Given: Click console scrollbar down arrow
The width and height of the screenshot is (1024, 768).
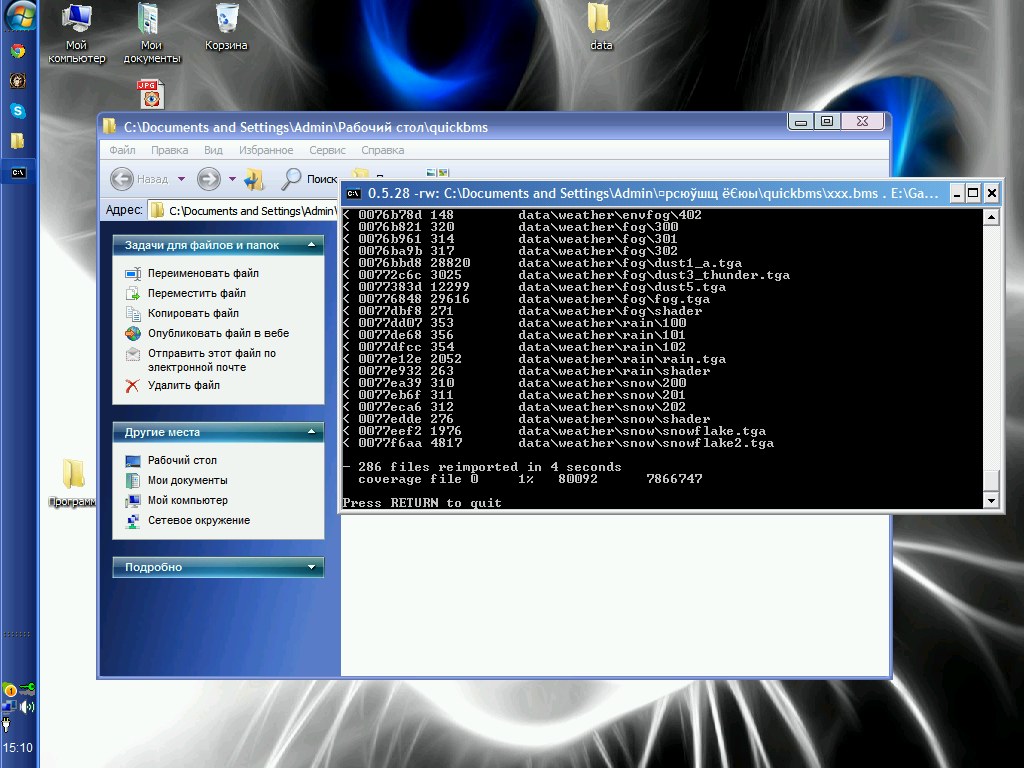Looking at the screenshot, I should (991, 501).
